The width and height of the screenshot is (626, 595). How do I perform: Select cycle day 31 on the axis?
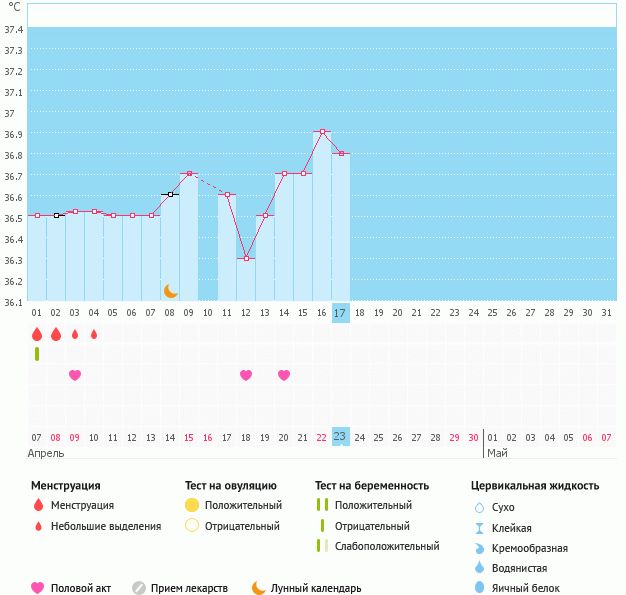click(x=606, y=313)
